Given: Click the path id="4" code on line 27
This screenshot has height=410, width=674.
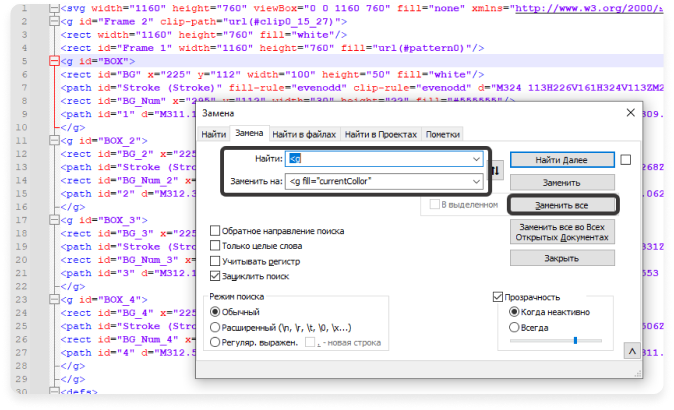Looking at the screenshot, I should (x=128, y=352).
